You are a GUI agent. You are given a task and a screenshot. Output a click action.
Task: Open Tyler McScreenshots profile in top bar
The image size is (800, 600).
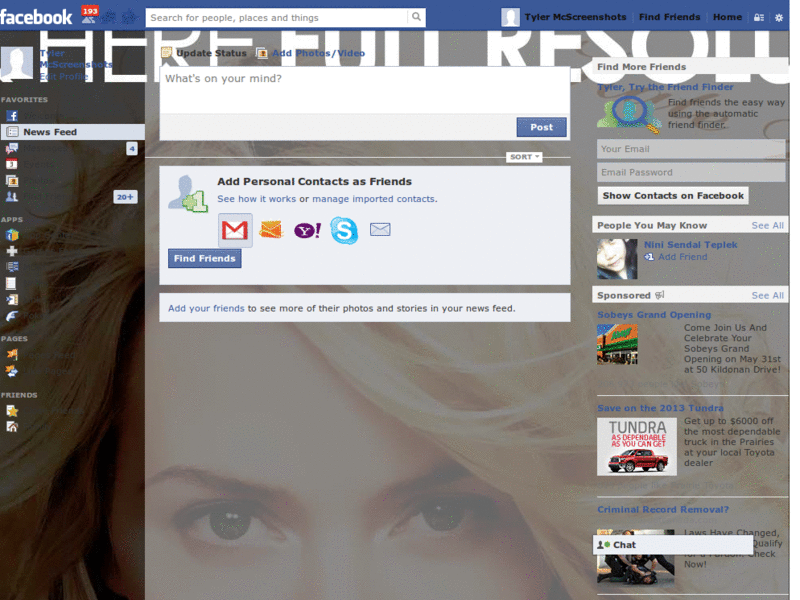[x=563, y=17]
